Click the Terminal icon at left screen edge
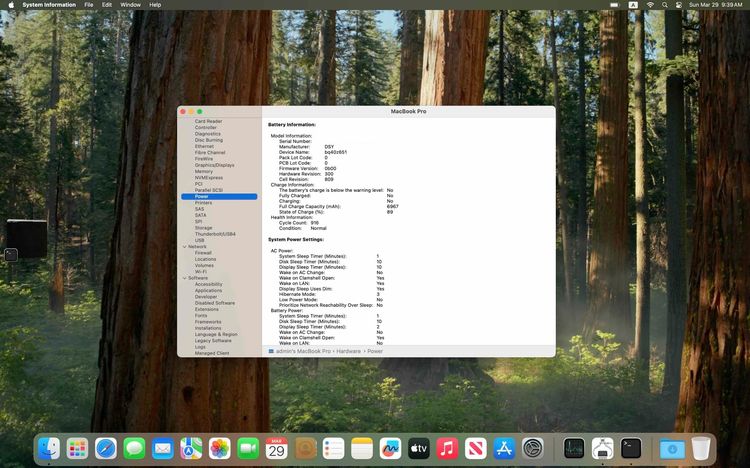 11,255
